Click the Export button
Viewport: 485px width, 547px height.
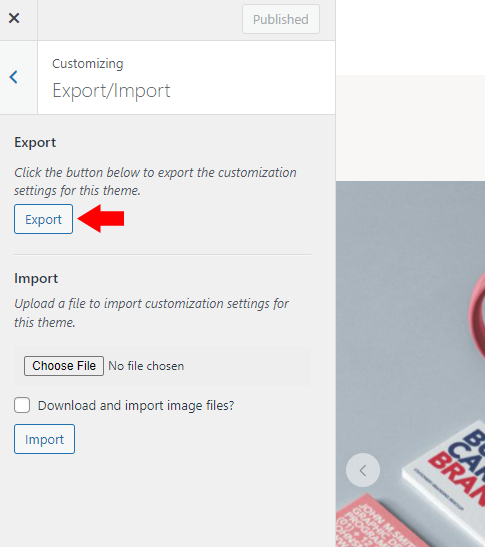[44, 219]
